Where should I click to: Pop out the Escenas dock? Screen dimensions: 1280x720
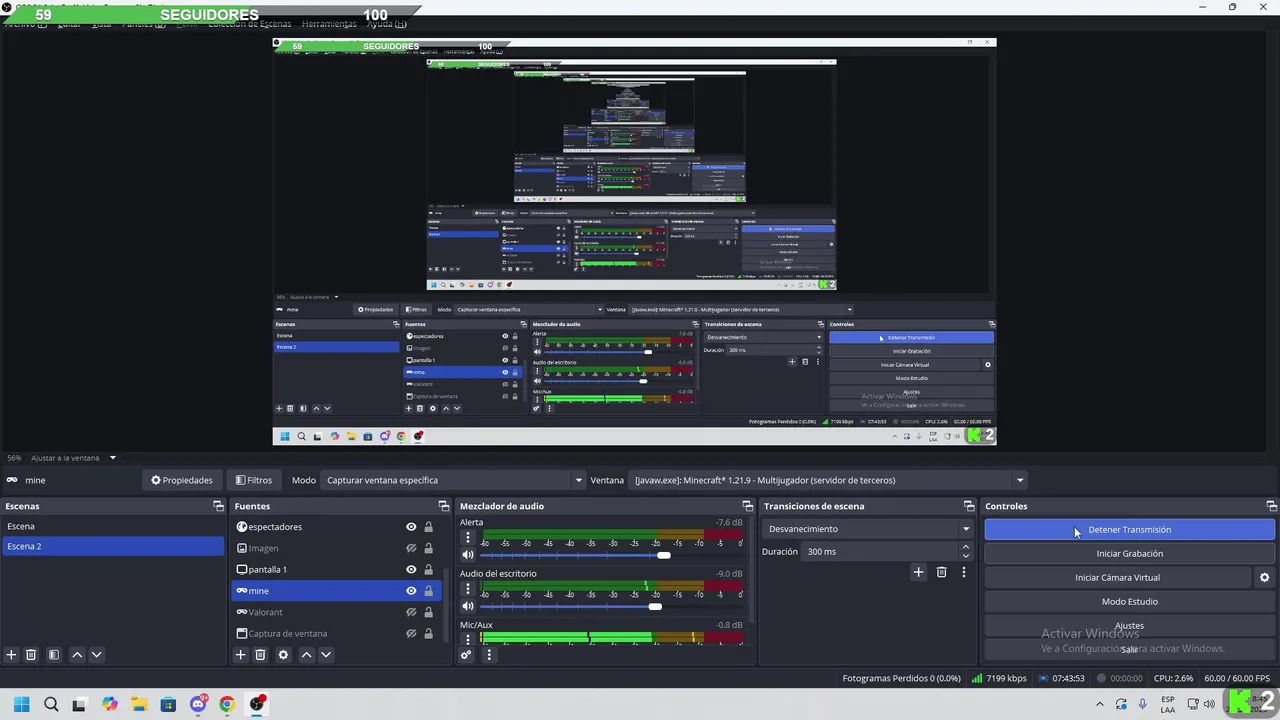(218, 506)
